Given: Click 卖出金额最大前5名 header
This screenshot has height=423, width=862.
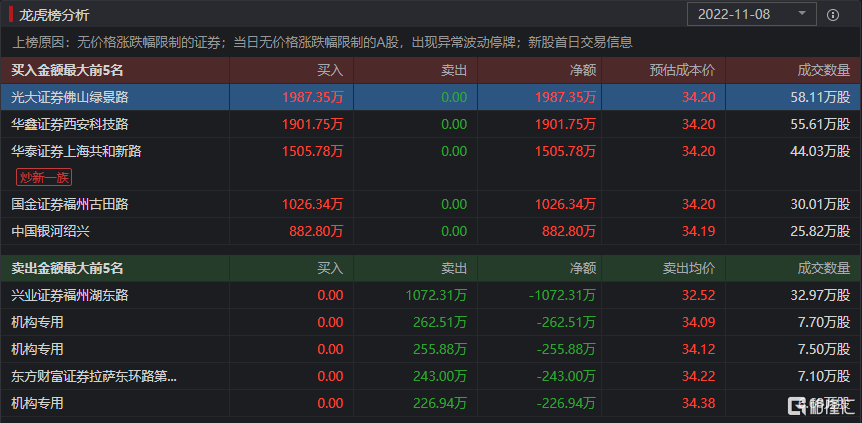Looking at the screenshot, I should point(67,268).
